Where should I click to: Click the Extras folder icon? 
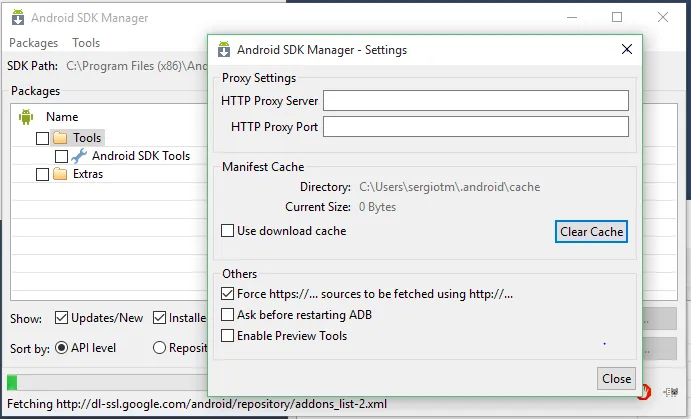point(60,174)
